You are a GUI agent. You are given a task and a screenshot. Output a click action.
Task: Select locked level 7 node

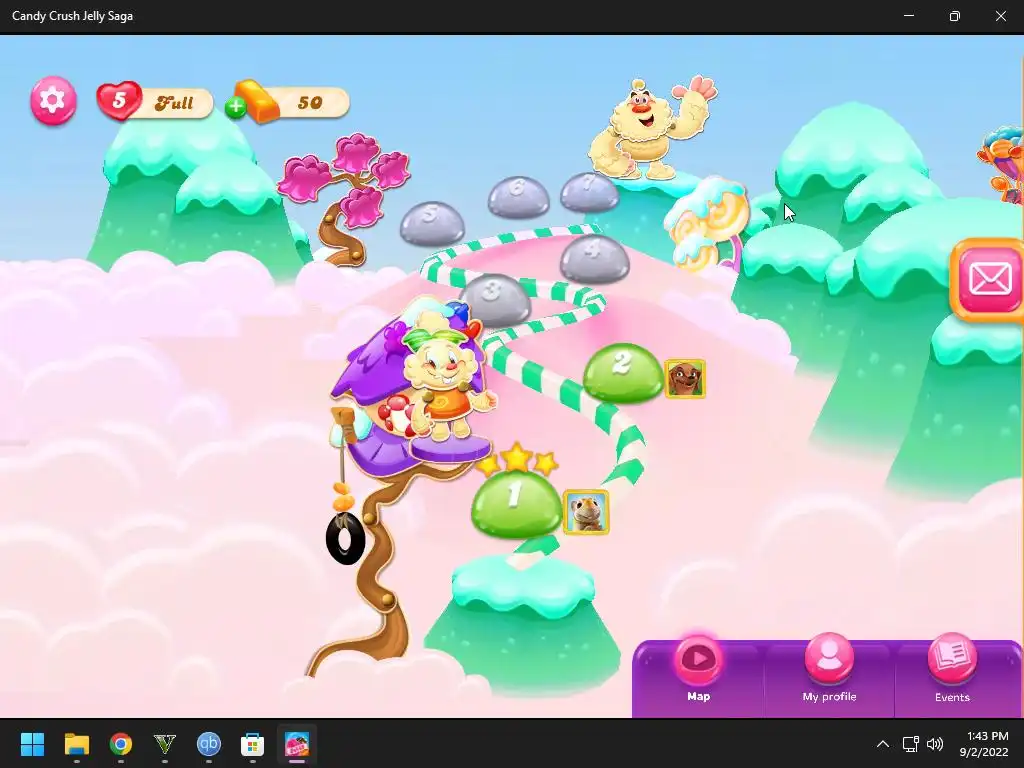(589, 191)
